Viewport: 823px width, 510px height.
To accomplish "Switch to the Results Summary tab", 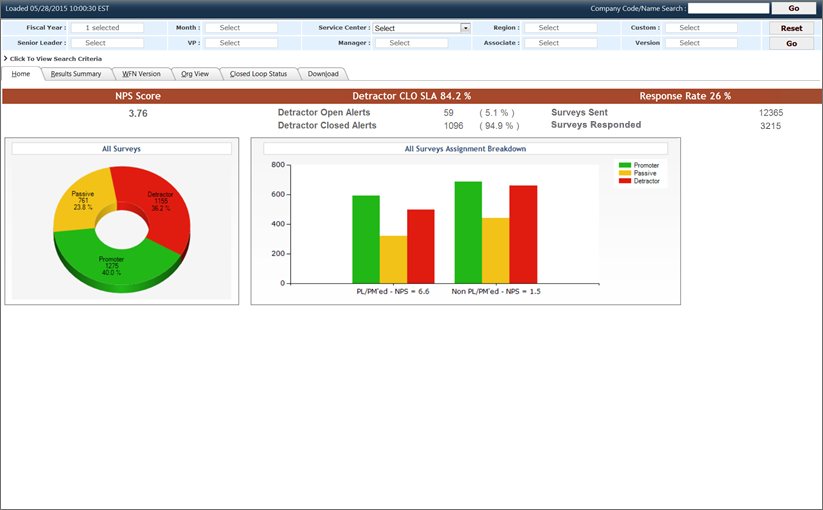I will click(x=76, y=74).
